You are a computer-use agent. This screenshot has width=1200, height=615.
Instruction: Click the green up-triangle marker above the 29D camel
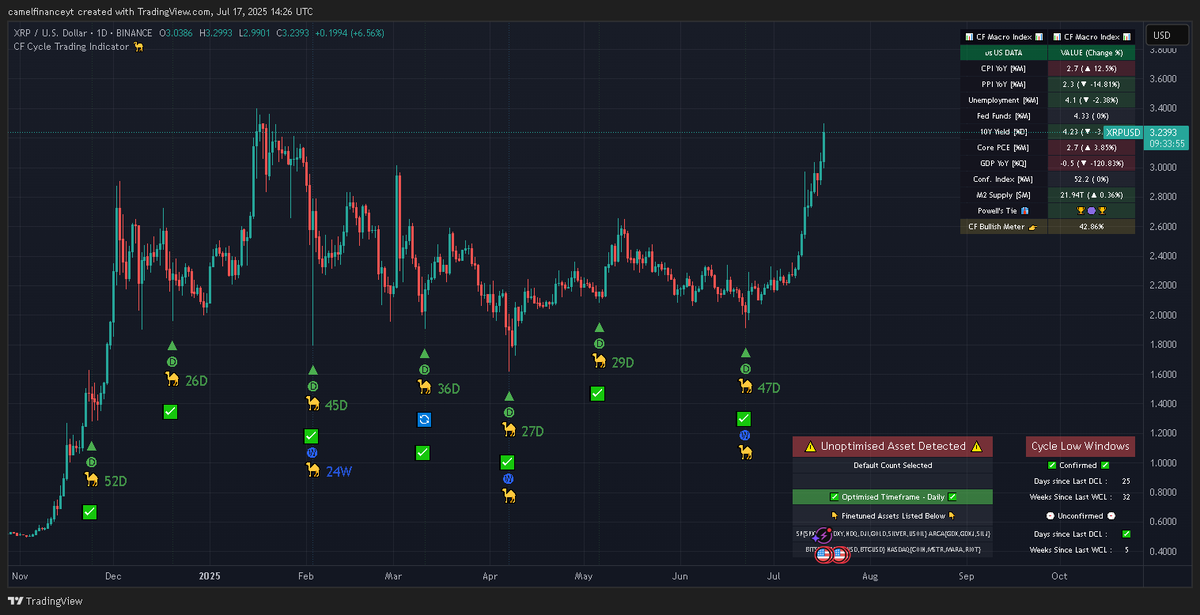coord(598,326)
